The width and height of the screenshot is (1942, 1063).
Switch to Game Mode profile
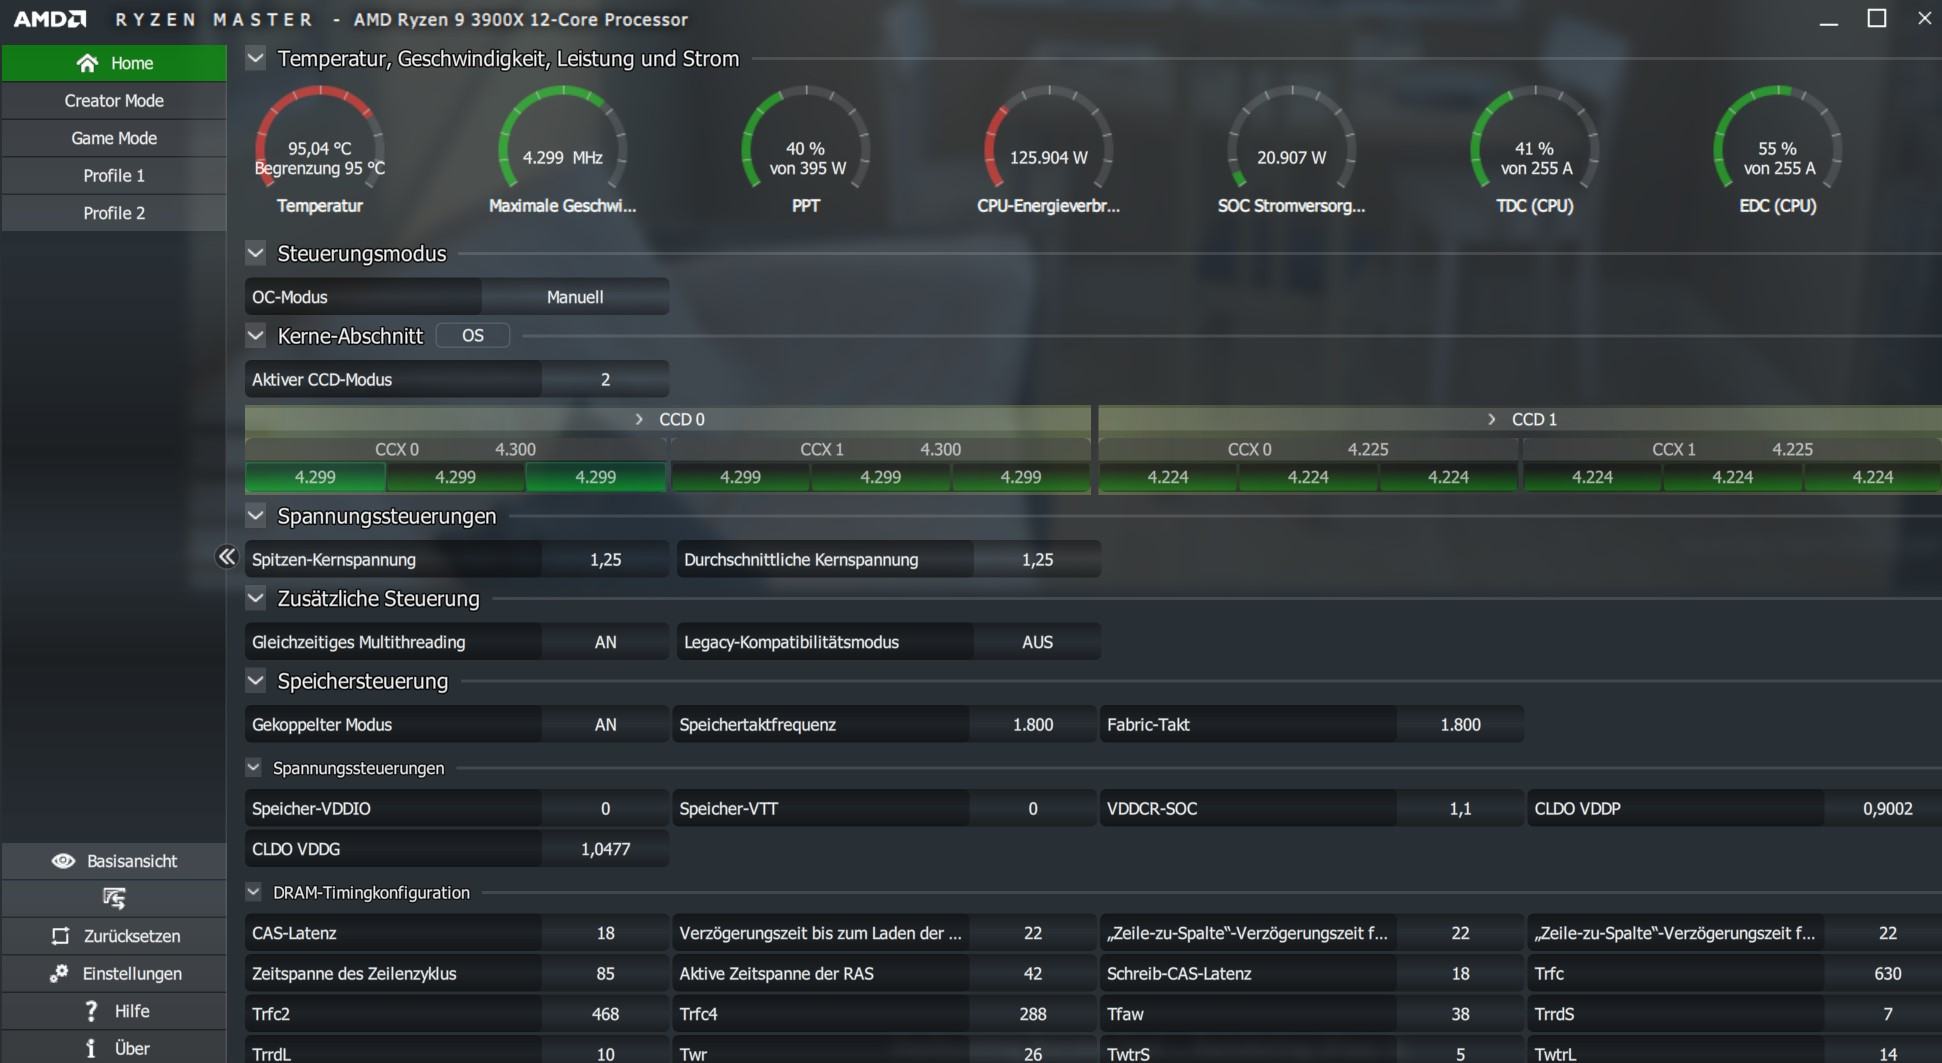coord(114,138)
